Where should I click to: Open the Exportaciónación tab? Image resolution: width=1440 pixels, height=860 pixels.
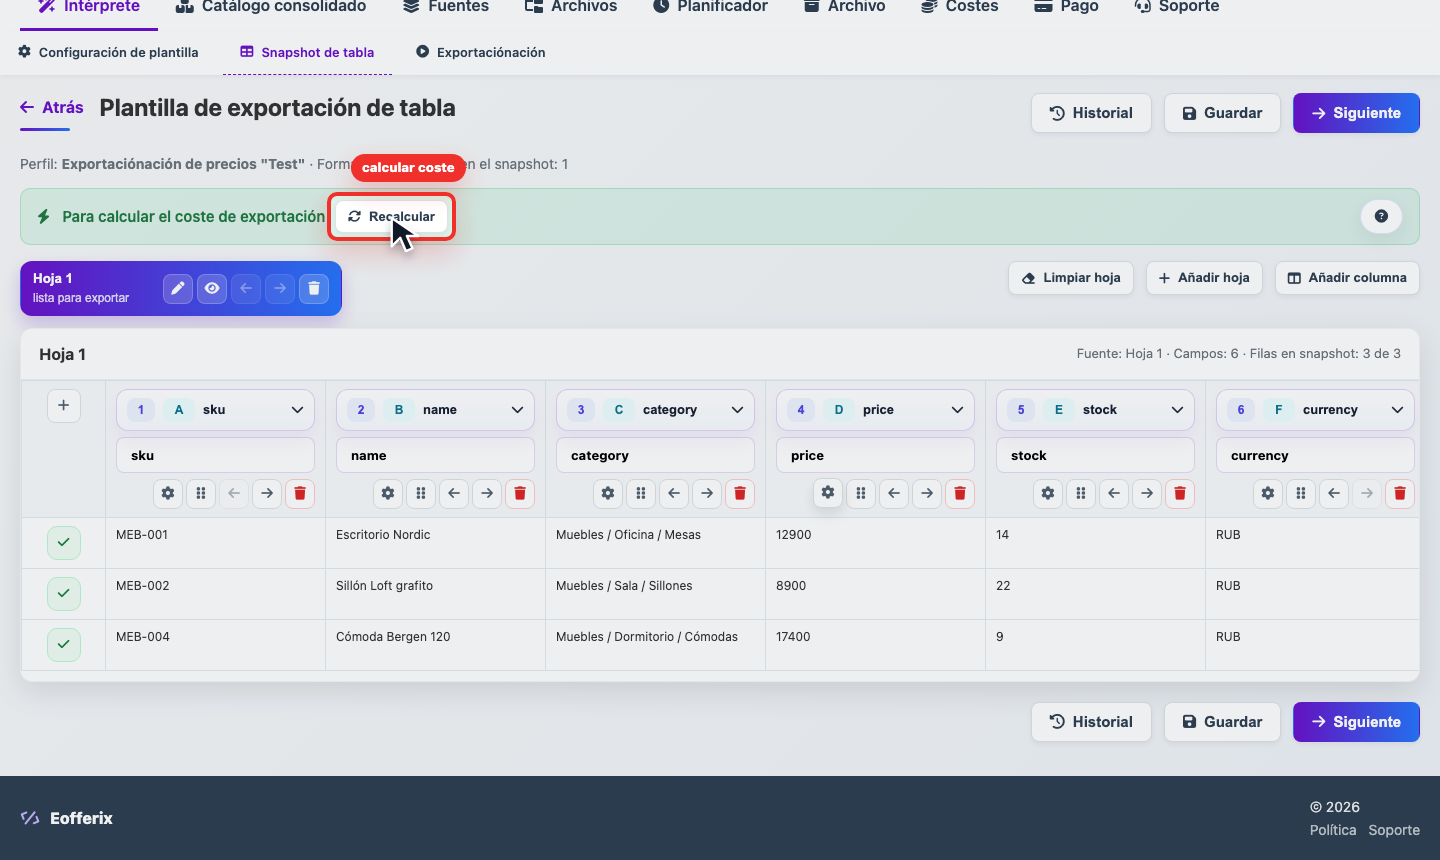pyautogui.click(x=481, y=52)
